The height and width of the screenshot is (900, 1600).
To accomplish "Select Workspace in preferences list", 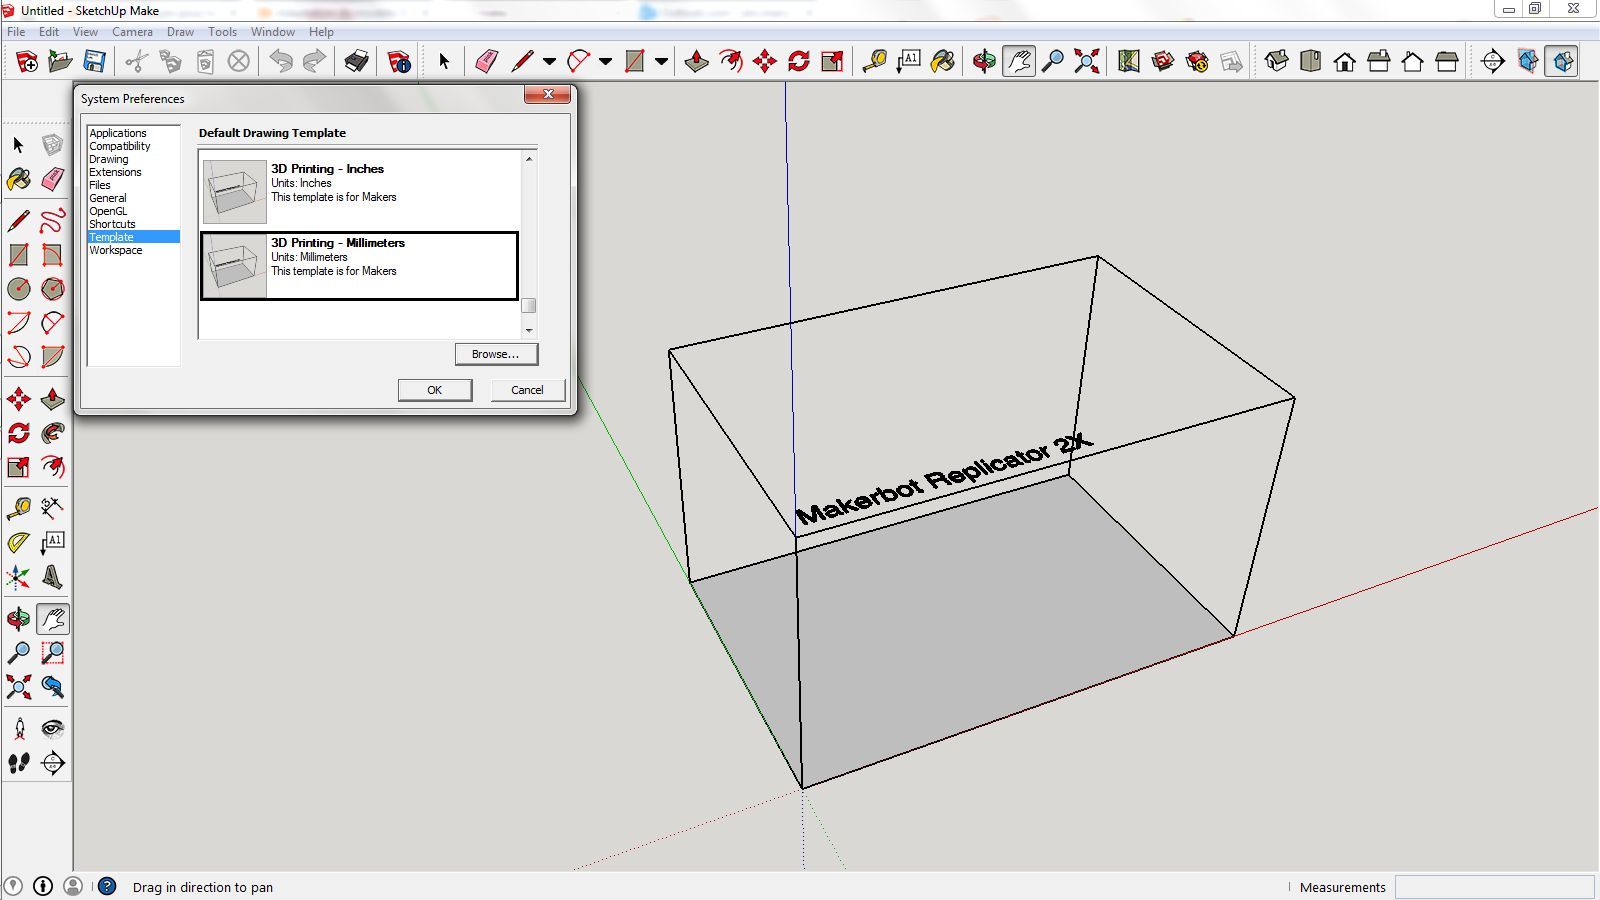I will click(x=116, y=250).
